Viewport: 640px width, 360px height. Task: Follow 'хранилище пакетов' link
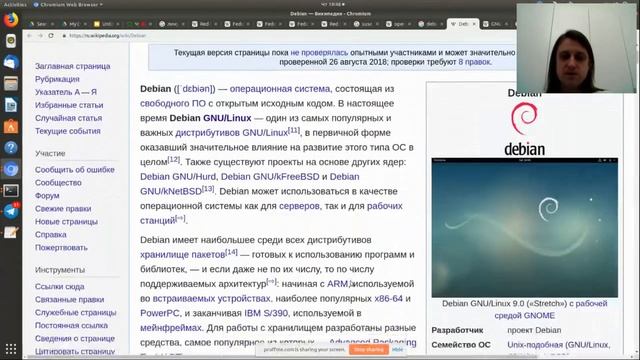(182, 255)
